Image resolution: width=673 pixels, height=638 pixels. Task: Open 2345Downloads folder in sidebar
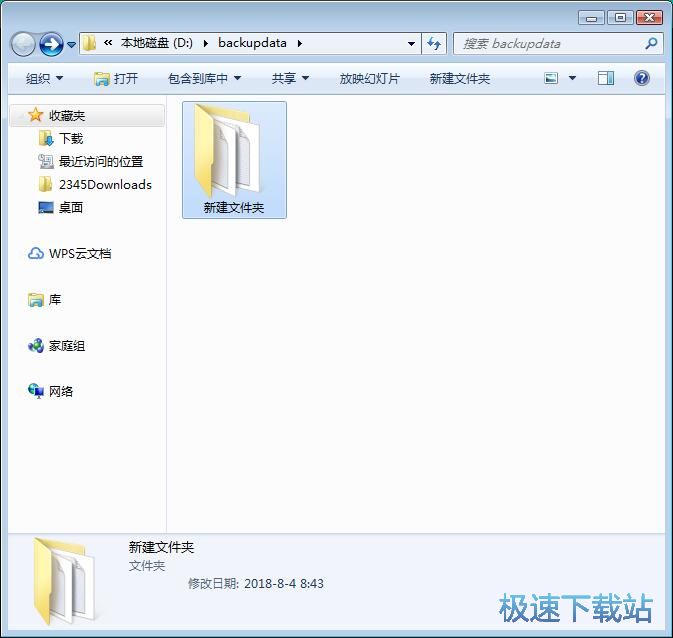tap(105, 185)
